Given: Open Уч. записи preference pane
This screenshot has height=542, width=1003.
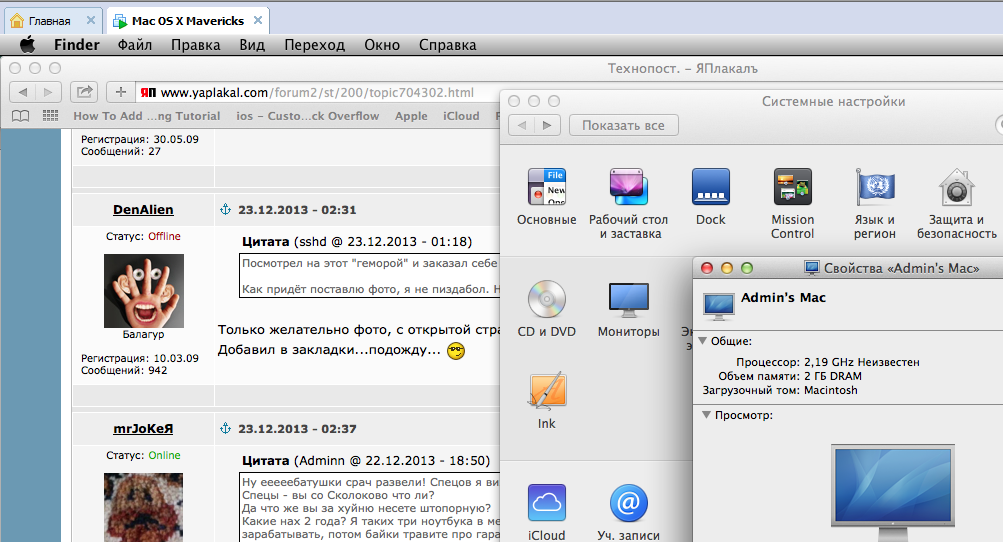Looking at the screenshot, I should tap(629, 512).
